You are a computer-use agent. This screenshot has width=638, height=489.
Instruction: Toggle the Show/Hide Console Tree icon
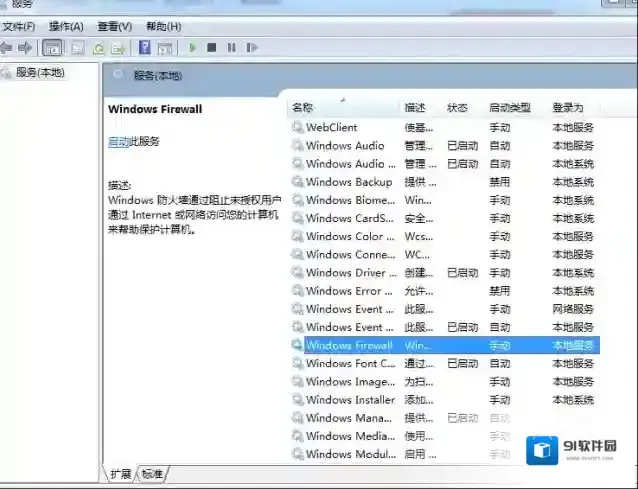(x=52, y=47)
